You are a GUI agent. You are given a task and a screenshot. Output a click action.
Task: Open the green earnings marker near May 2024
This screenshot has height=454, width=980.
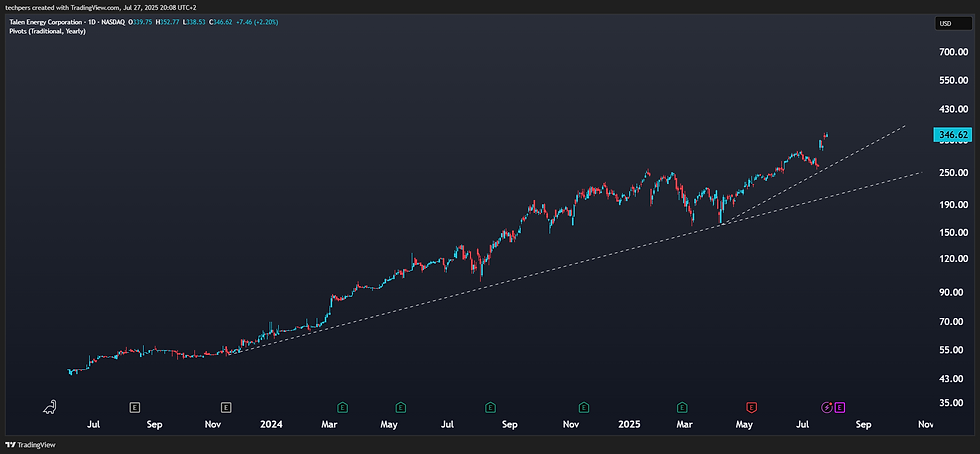[400, 408]
